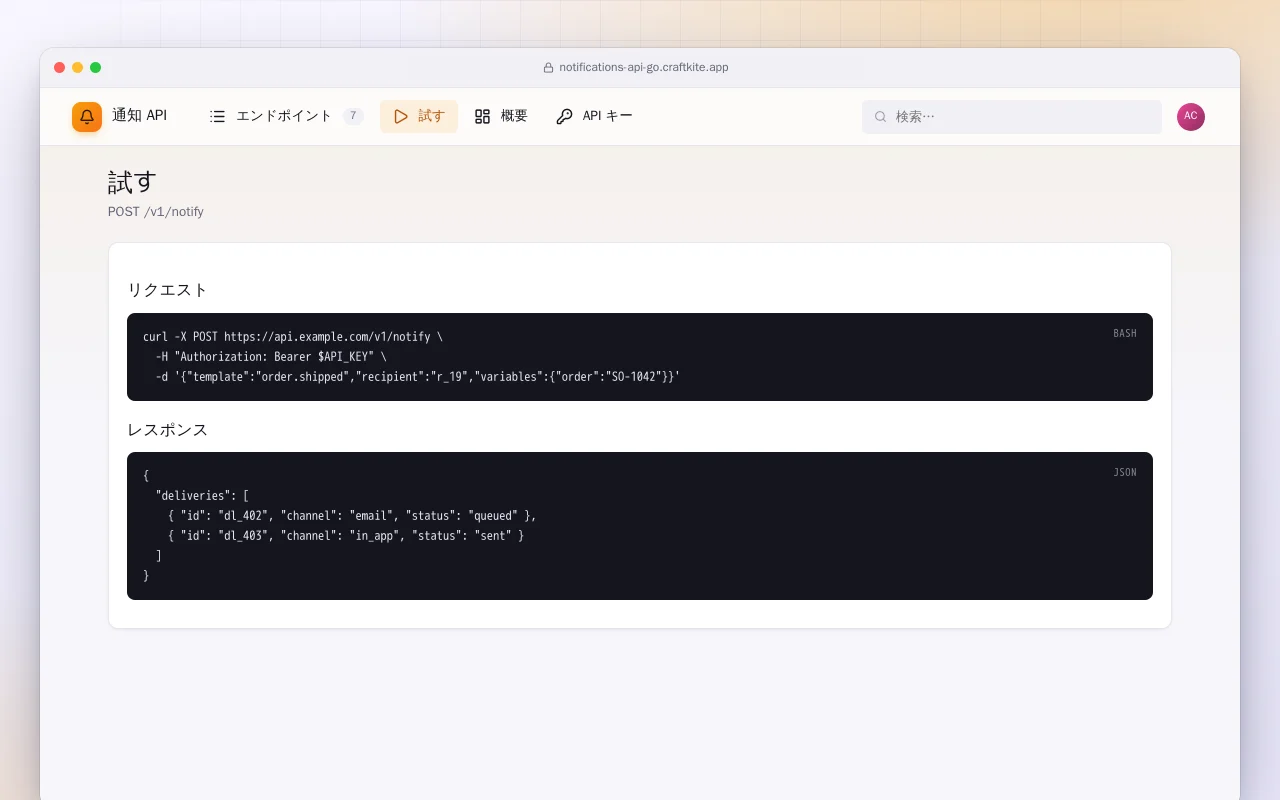
Task: Click the dl_402 email queued line
Action: pos(352,516)
